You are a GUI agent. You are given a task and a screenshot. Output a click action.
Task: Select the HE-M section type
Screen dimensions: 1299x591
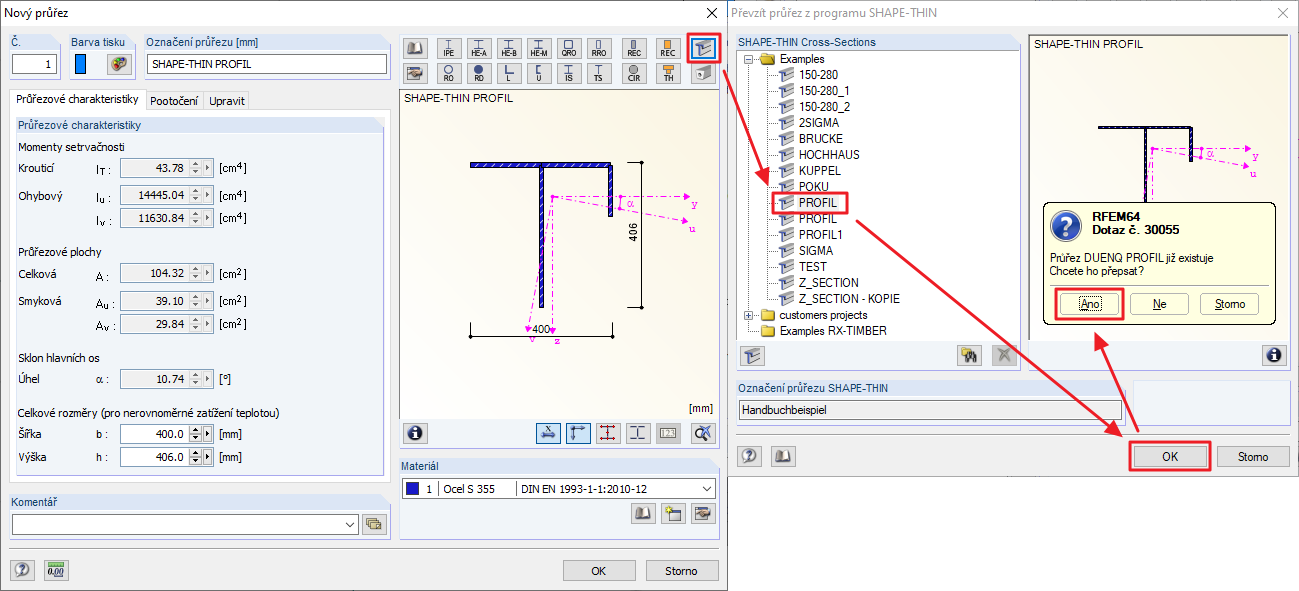(539, 48)
